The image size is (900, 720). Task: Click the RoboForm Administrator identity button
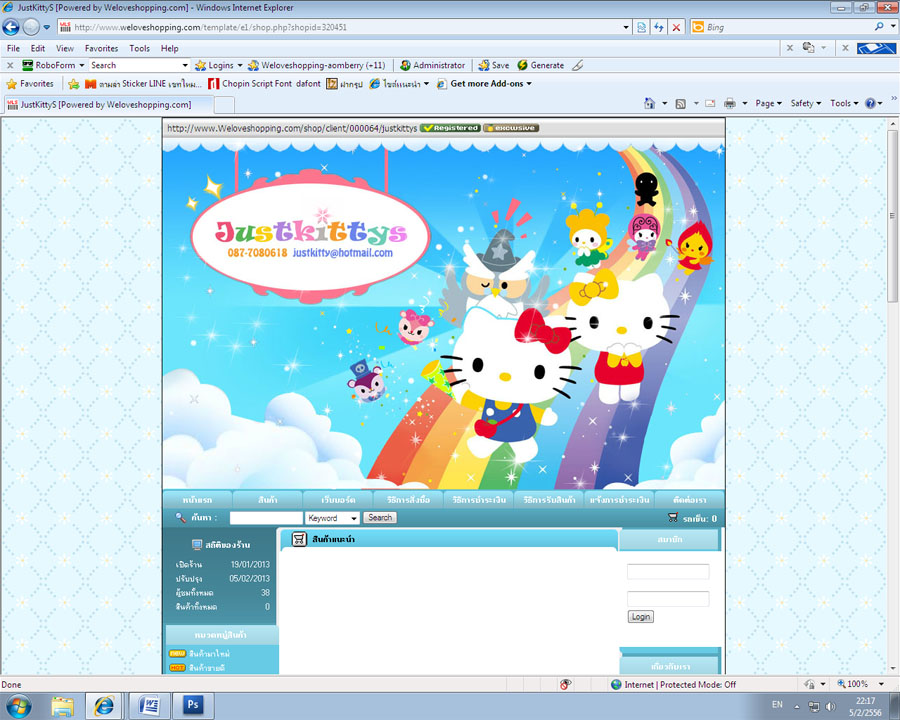pos(433,65)
